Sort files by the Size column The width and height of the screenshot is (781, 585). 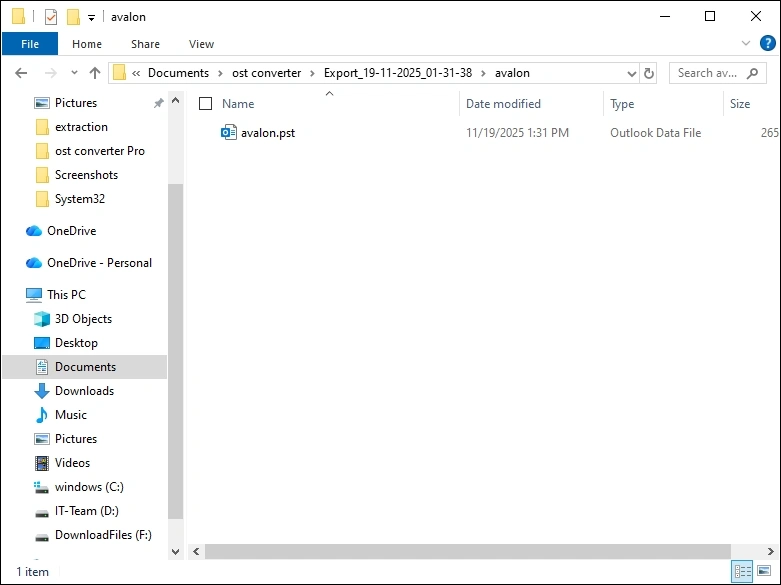pyautogui.click(x=740, y=104)
